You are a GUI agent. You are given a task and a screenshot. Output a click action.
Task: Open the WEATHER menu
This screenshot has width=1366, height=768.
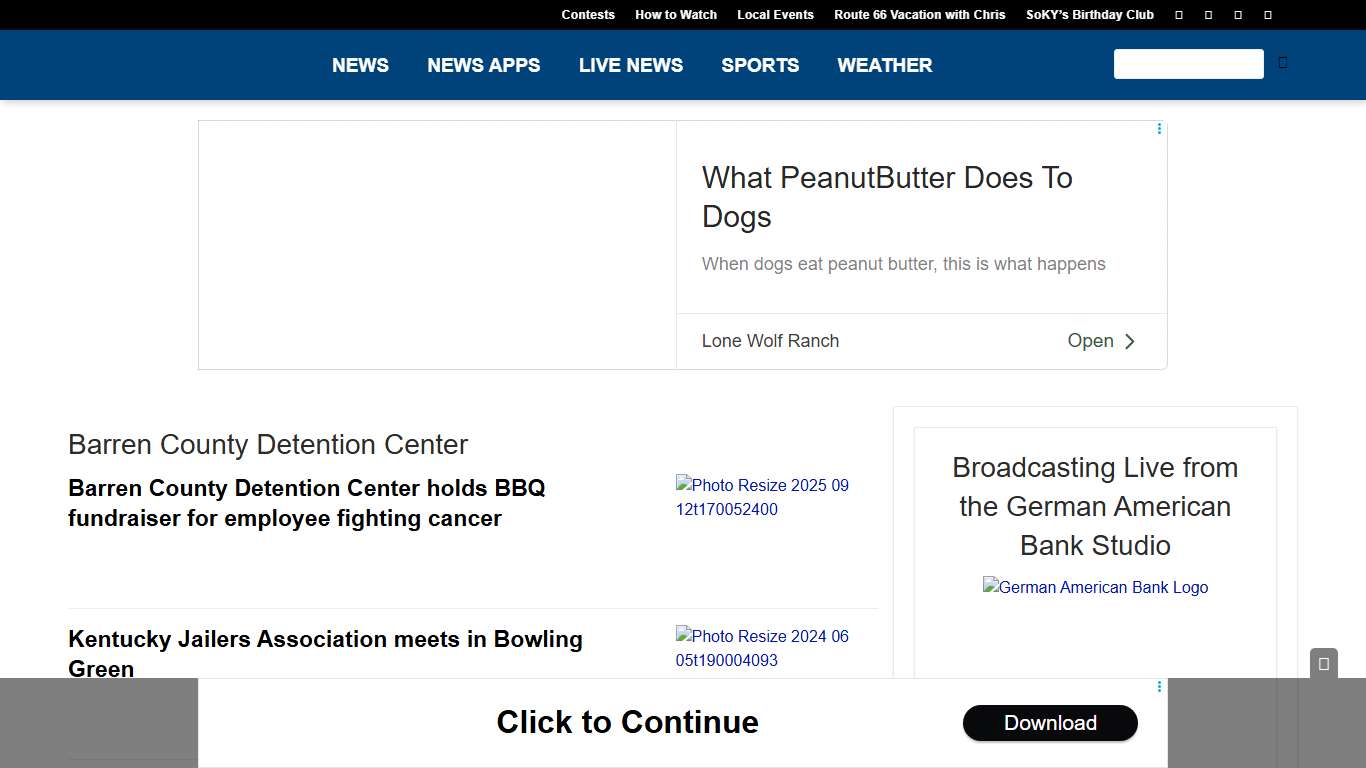[884, 65]
